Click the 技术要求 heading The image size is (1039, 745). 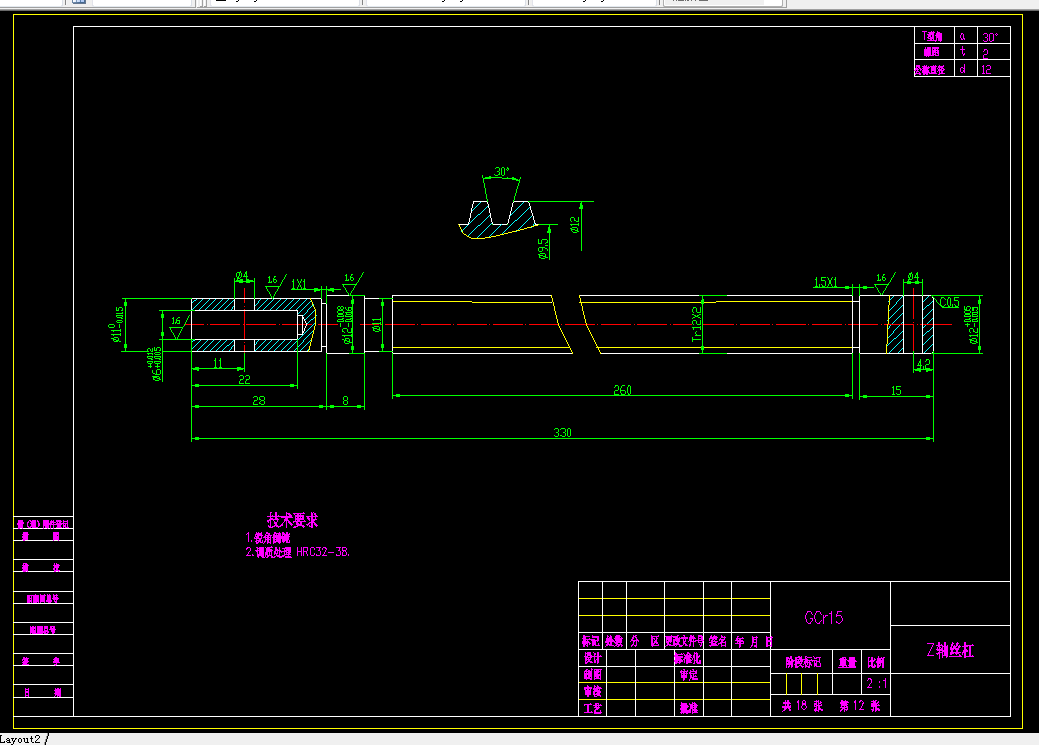pyautogui.click(x=292, y=520)
